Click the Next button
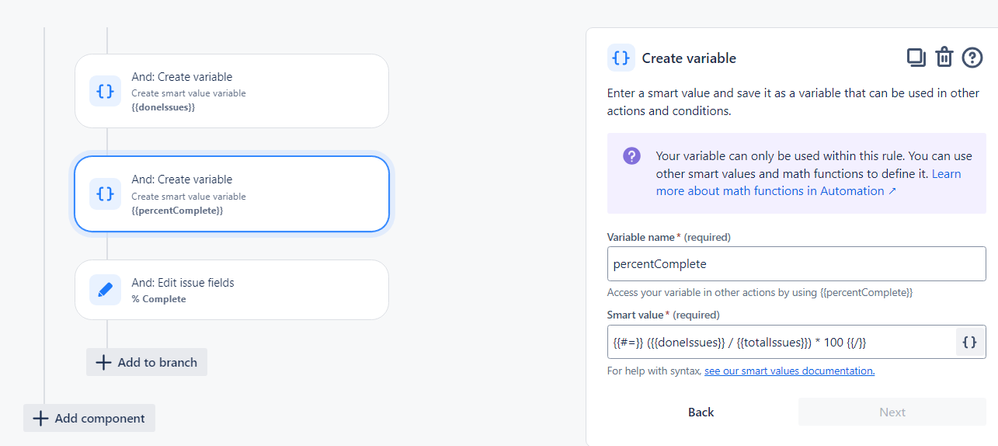The width and height of the screenshot is (998, 446). point(892,412)
